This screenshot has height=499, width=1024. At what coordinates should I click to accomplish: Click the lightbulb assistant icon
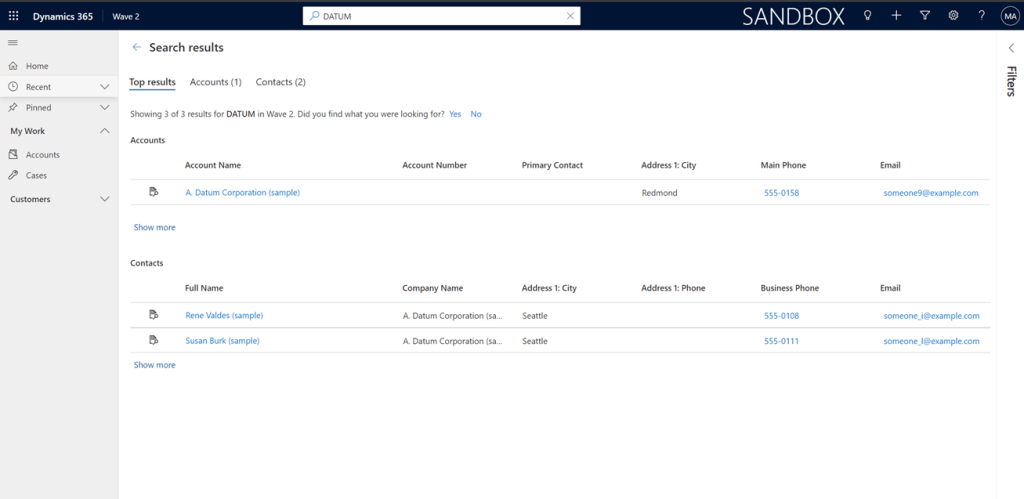pos(867,16)
